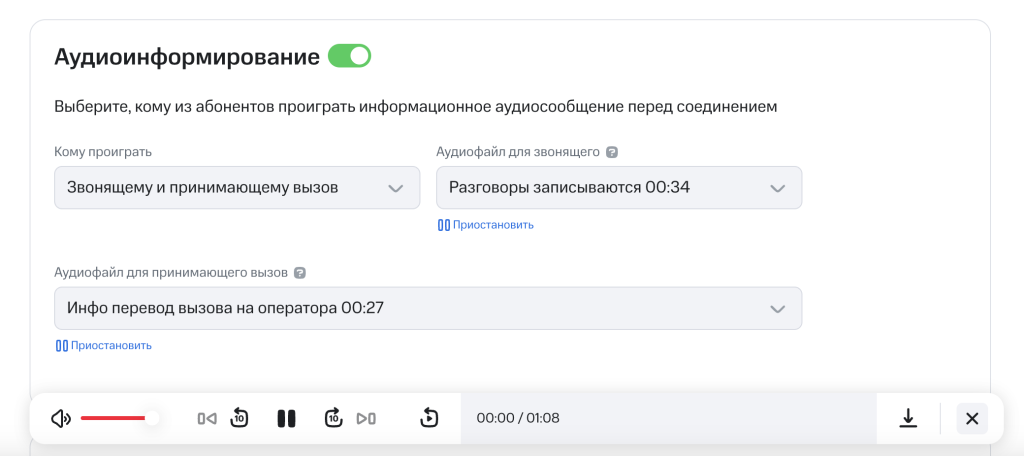
Task: Forward 10 seconds in the player
Action: point(333,417)
